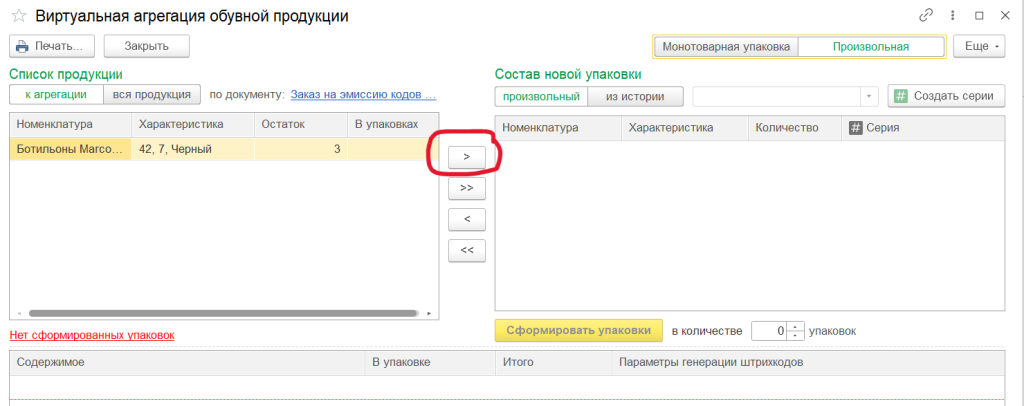Switch to к агрегации filter
Screen dimensions: 1024x406
point(56,95)
